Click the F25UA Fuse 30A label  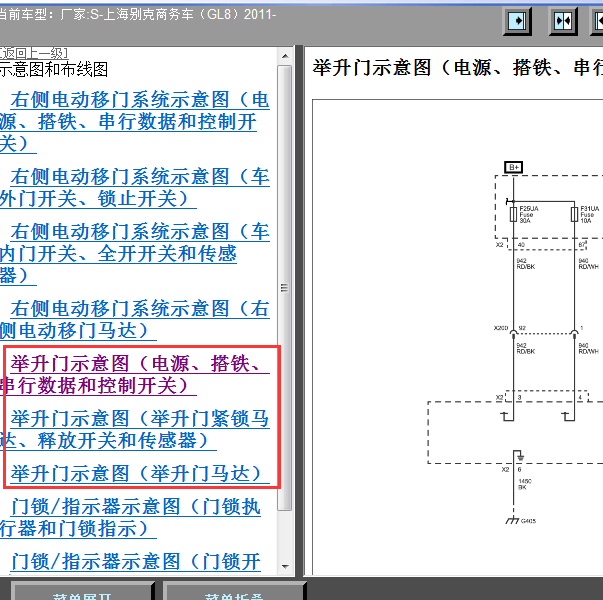tap(529, 215)
